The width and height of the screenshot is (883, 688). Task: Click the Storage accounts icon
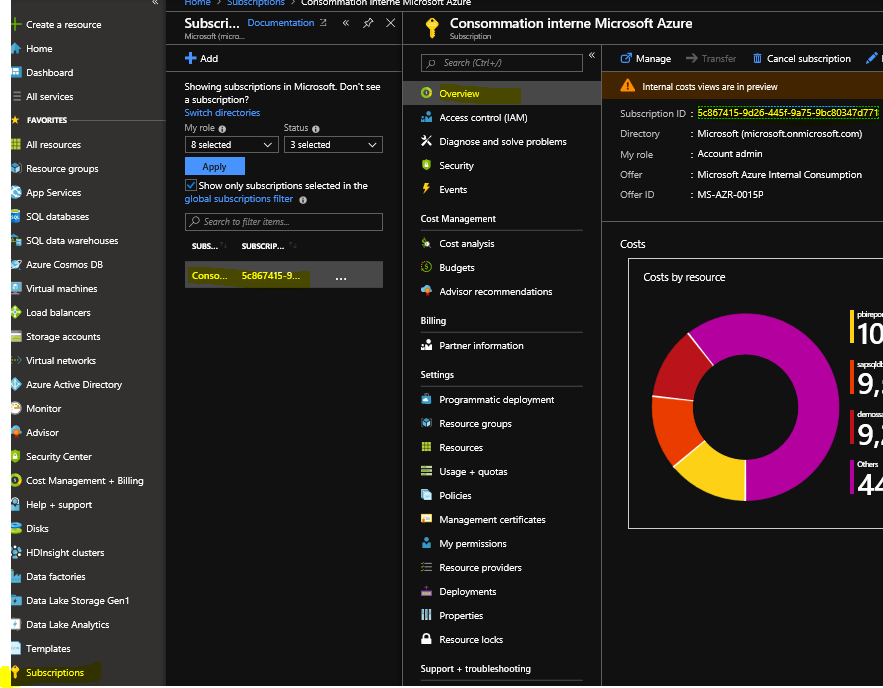coord(16,337)
